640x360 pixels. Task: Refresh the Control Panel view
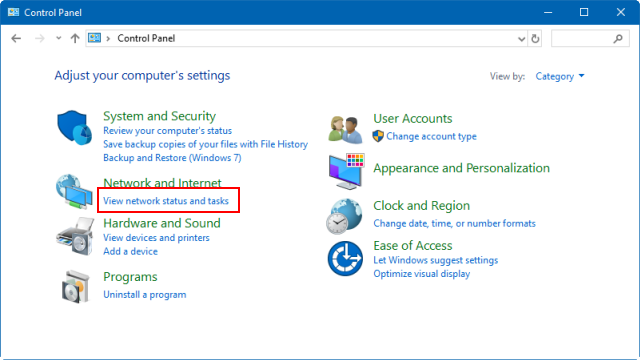535,39
